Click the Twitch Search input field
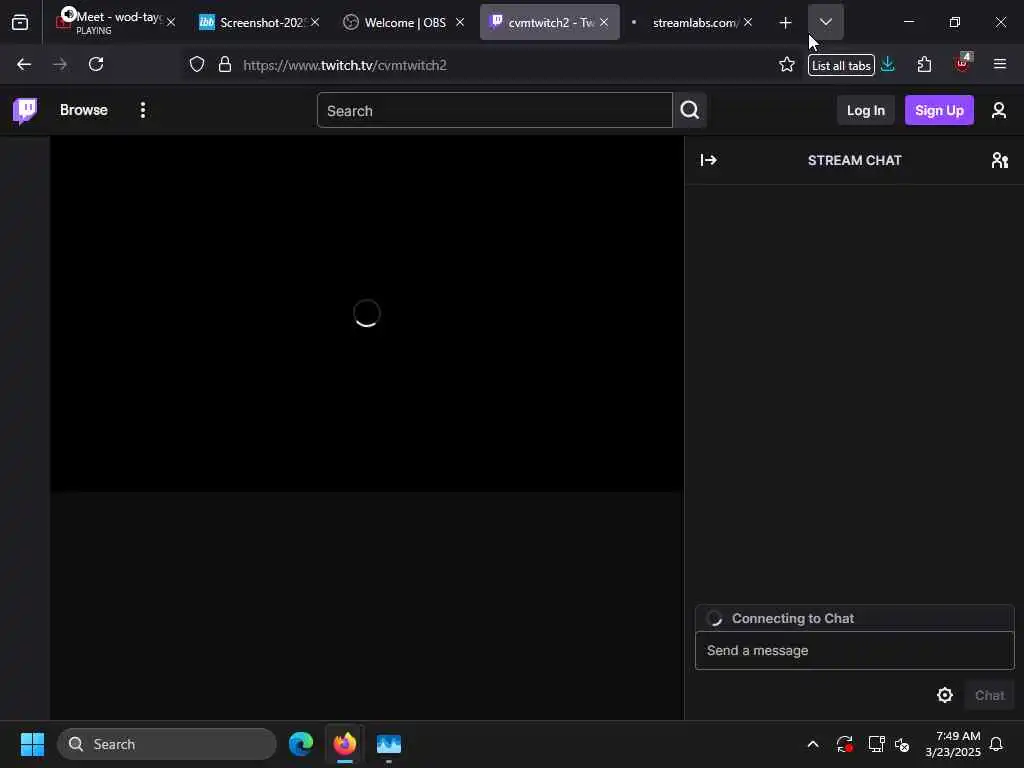This screenshot has height=768, width=1024. tap(494, 110)
